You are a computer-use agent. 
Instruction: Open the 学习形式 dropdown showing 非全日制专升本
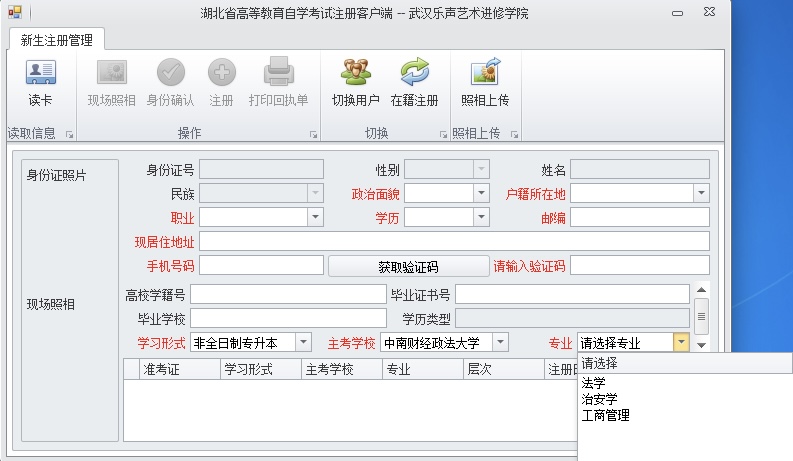303,342
